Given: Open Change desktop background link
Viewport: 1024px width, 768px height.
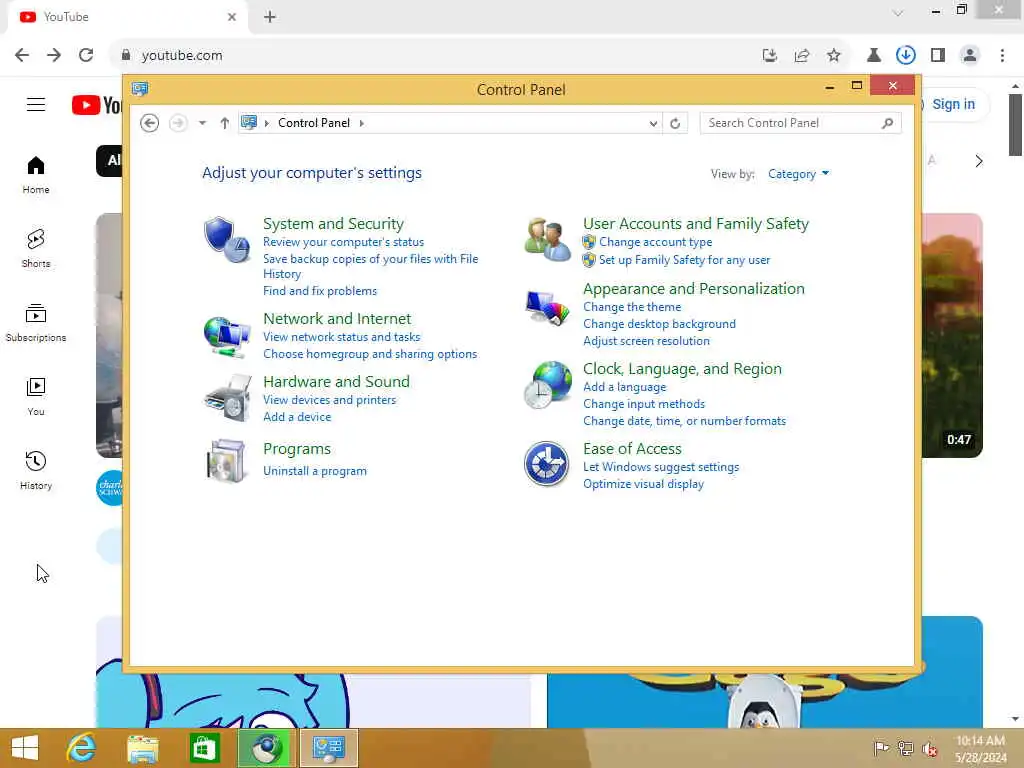Looking at the screenshot, I should pyautogui.click(x=659, y=324).
